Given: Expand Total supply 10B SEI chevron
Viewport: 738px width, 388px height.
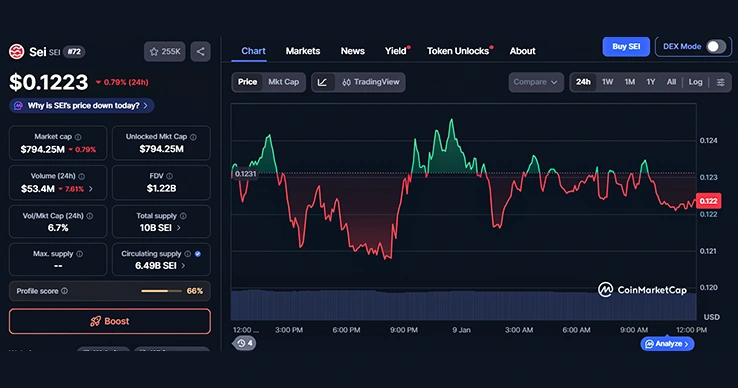Looking at the screenshot, I should pyautogui.click(x=178, y=228).
